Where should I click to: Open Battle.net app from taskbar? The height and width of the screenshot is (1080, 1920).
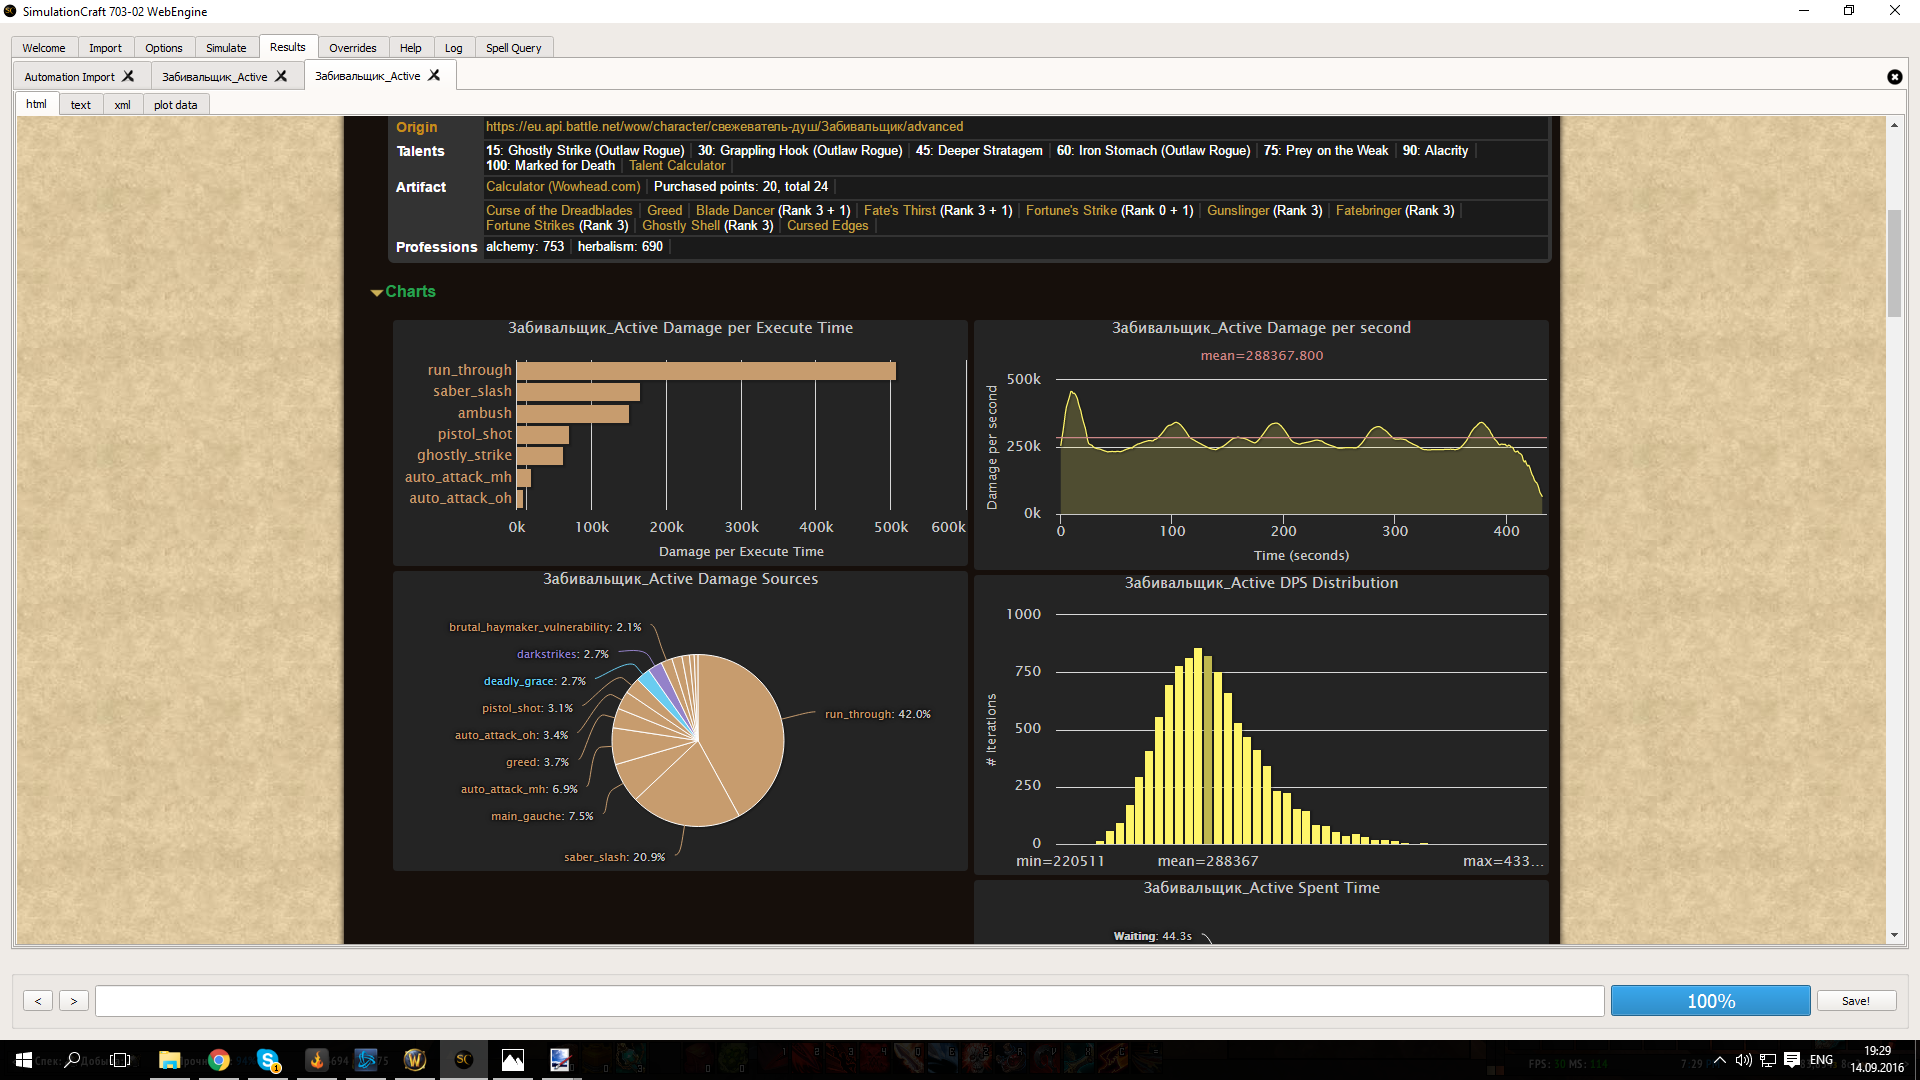(x=365, y=1060)
